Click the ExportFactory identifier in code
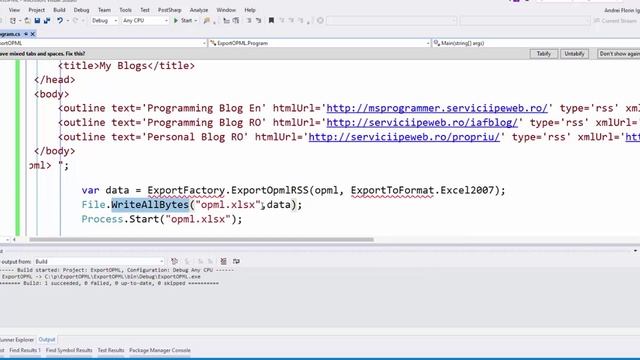The width and height of the screenshot is (640, 360). pyautogui.click(x=186, y=190)
